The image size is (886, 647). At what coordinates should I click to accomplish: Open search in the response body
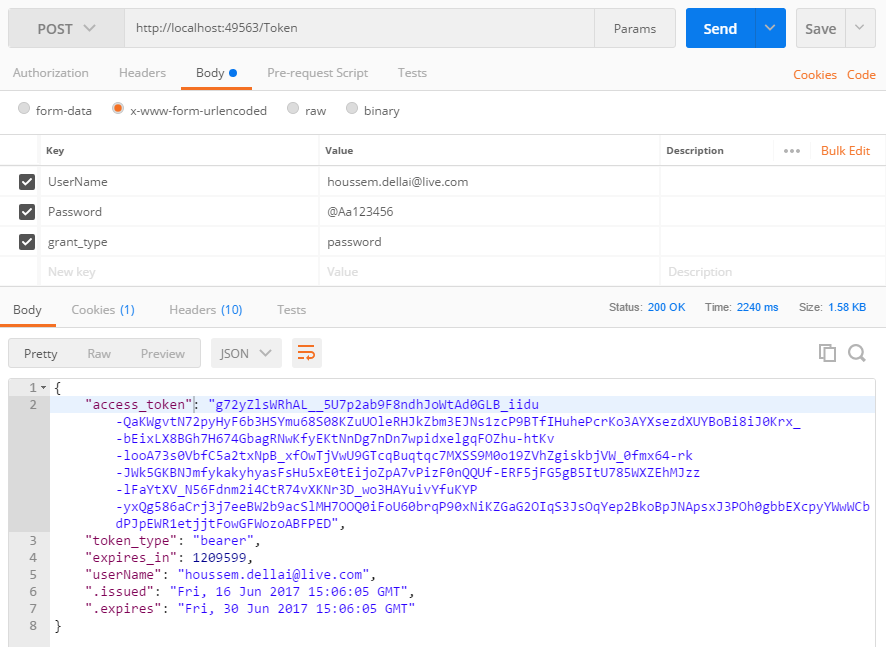click(x=857, y=353)
